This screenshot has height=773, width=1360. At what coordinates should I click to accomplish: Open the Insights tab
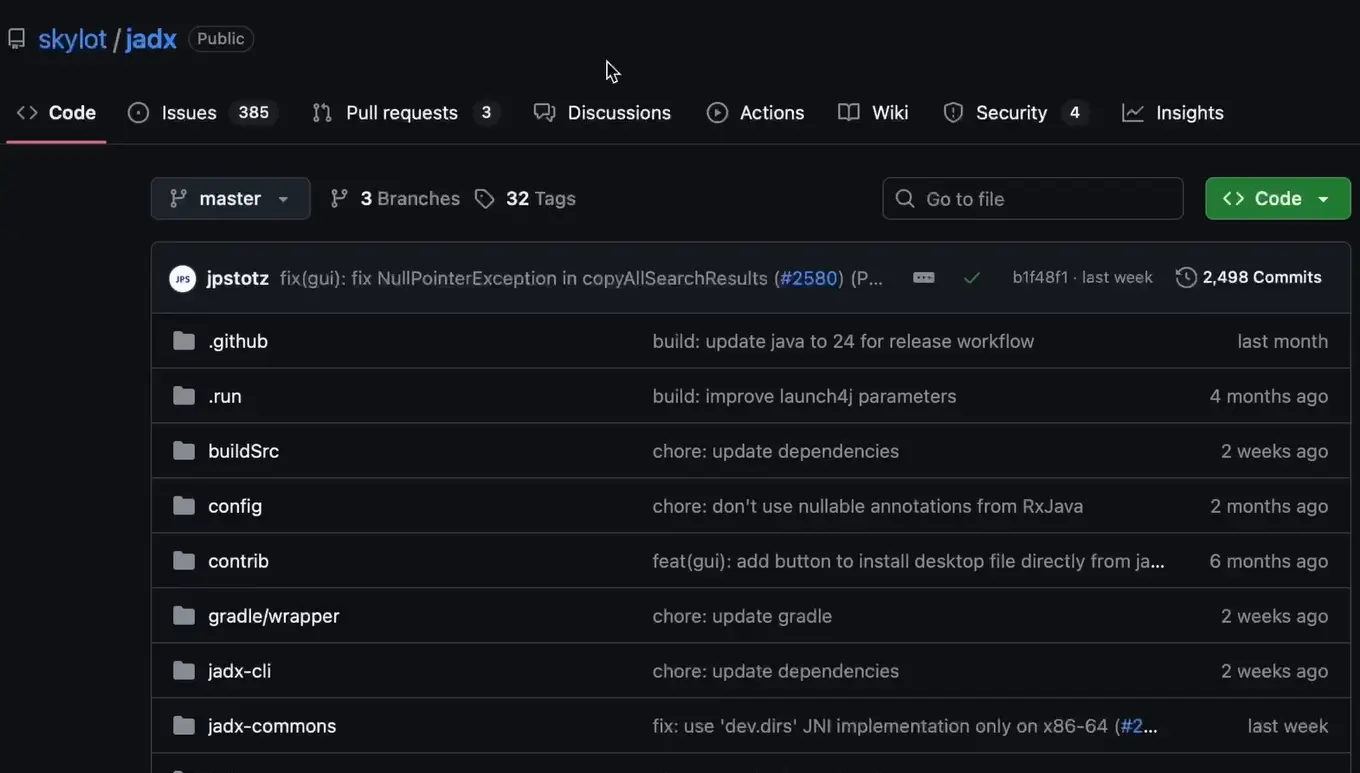tap(1173, 113)
